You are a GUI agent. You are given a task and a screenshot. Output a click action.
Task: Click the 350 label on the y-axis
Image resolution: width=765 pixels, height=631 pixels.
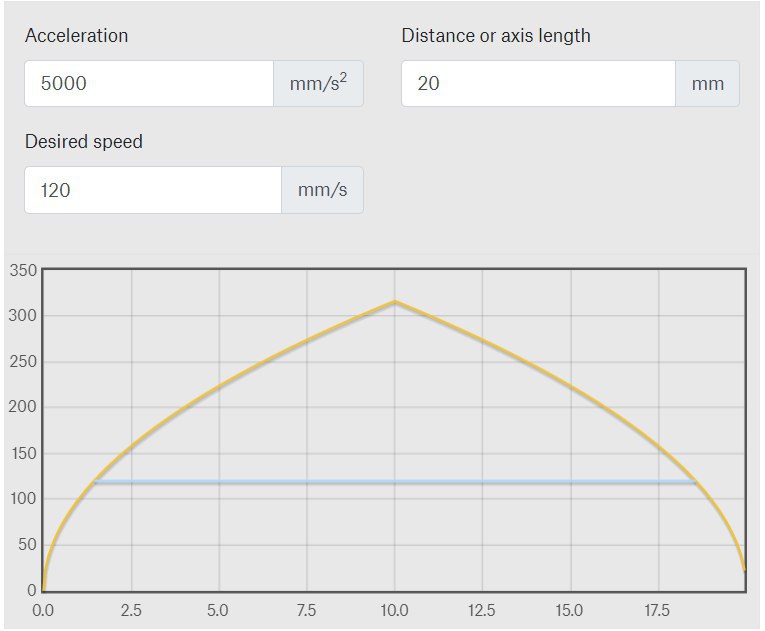pos(23,270)
